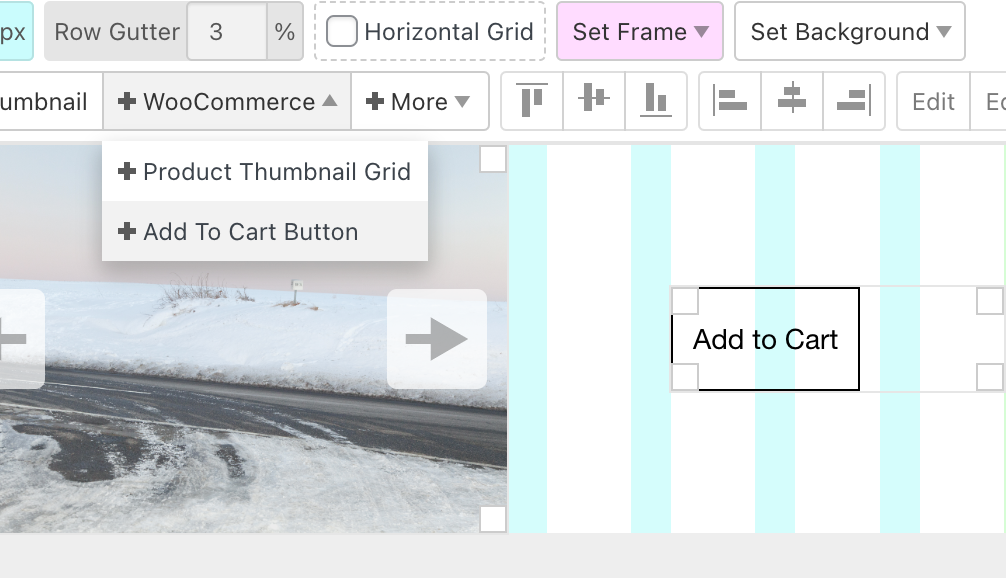The width and height of the screenshot is (1006, 578).
Task: Click the align vertical centers icon
Action: (594, 101)
